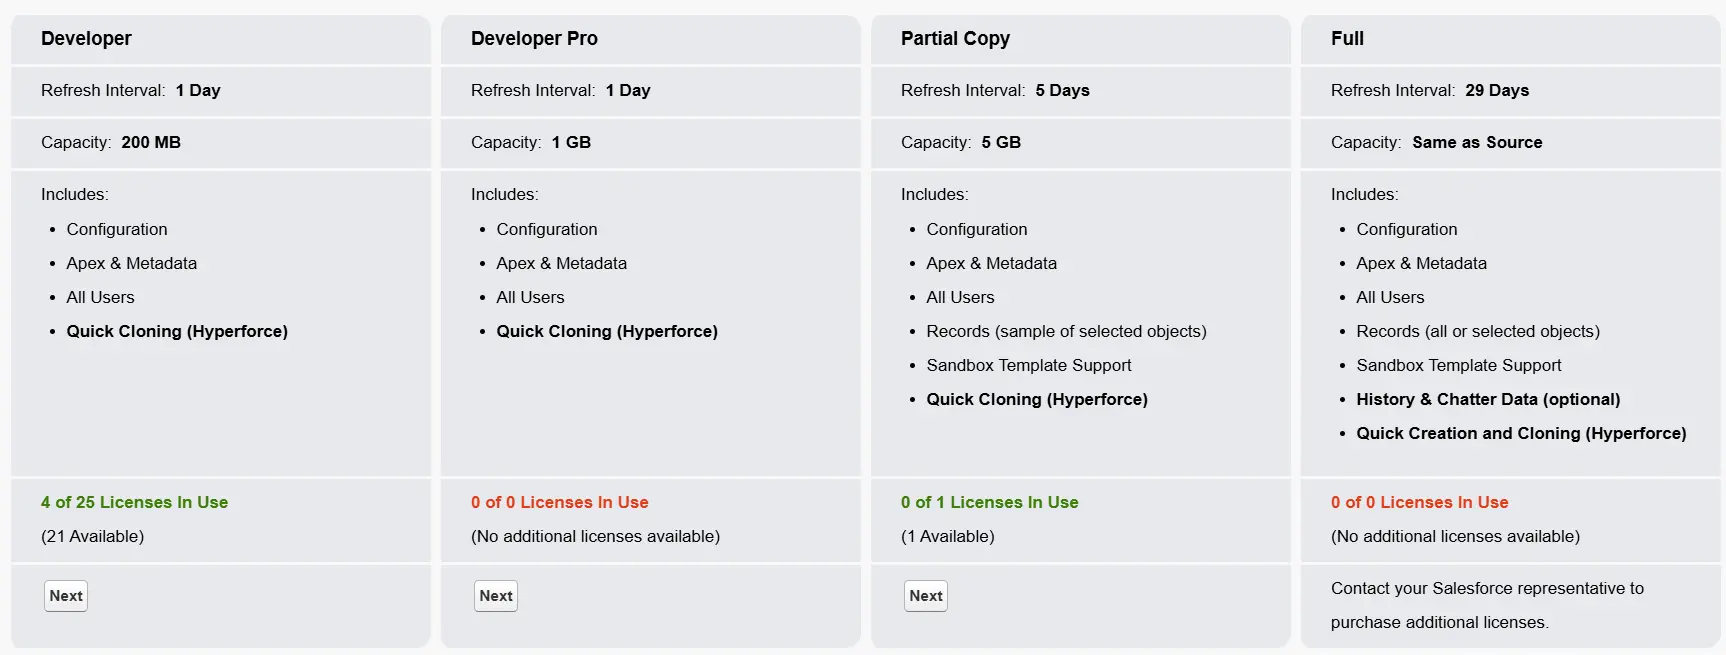Click the "0 of 1 Licenses In Use" text
The width and height of the screenshot is (1726, 655).
(989, 502)
